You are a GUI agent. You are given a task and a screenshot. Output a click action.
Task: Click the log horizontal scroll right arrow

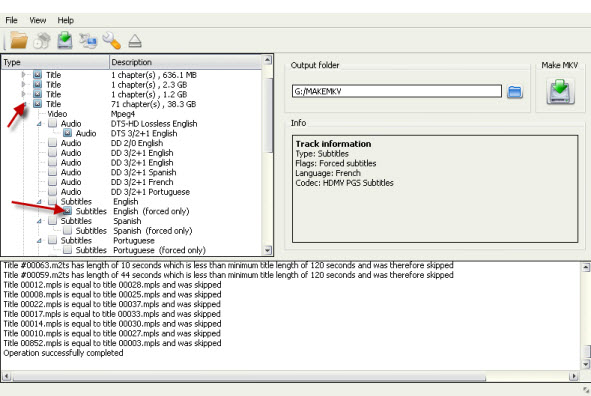(574, 376)
